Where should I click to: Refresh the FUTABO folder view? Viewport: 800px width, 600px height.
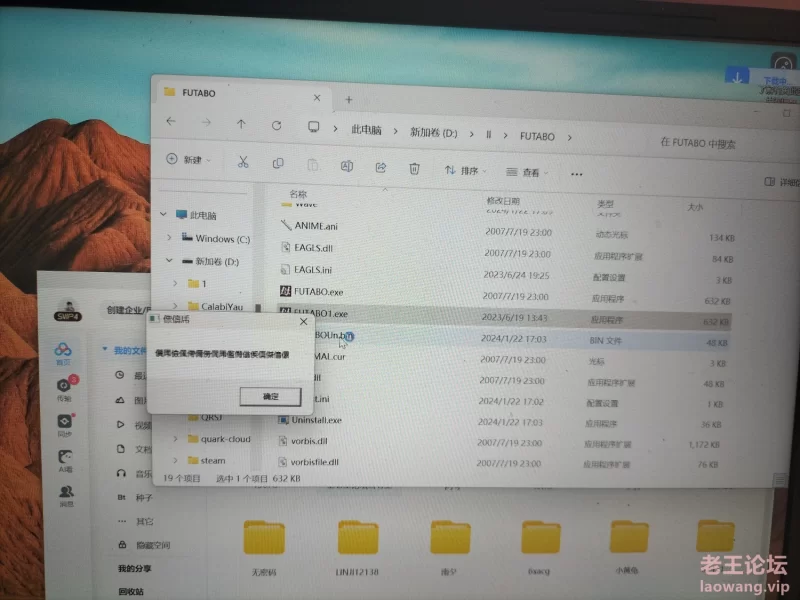click(277, 126)
